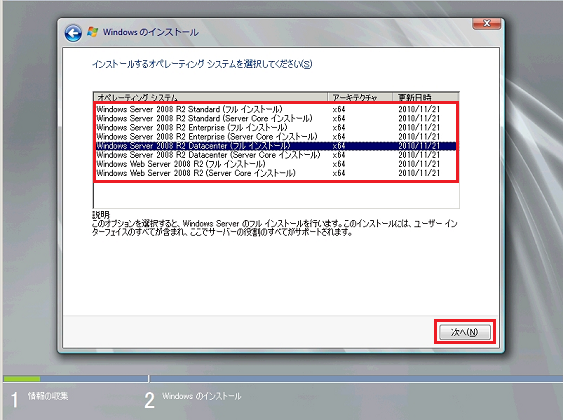The image size is (563, 420).
Task: Select Windows Web Server 2008 R2 (フル インストール)
Action: click(275, 164)
